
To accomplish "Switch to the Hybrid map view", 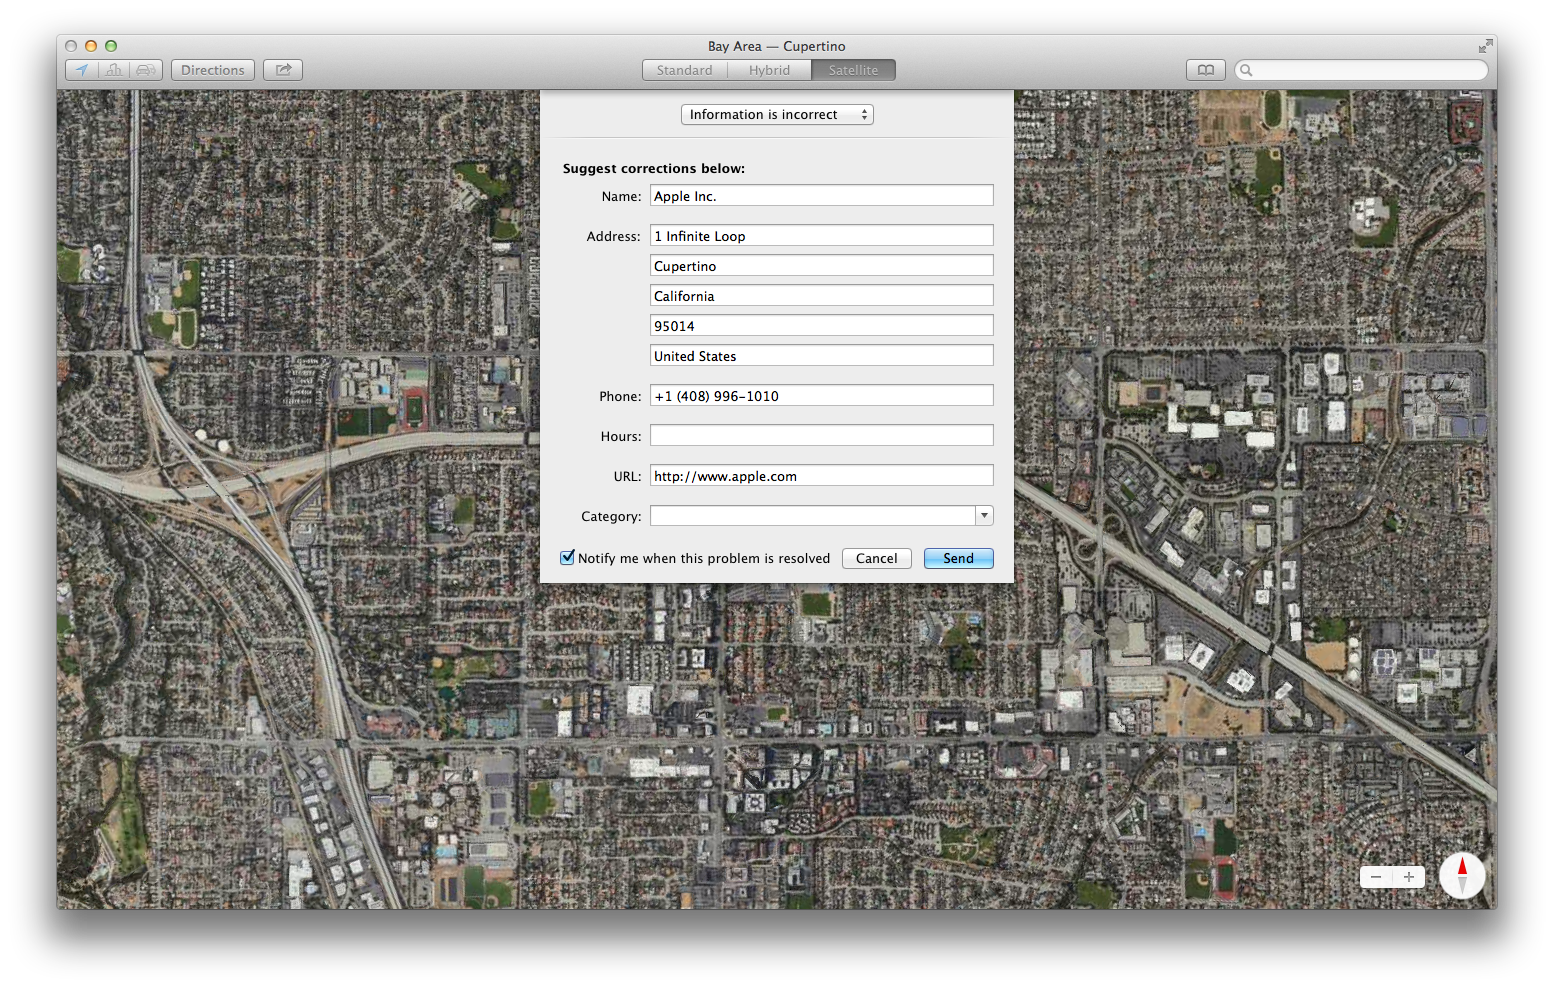I will point(769,70).
